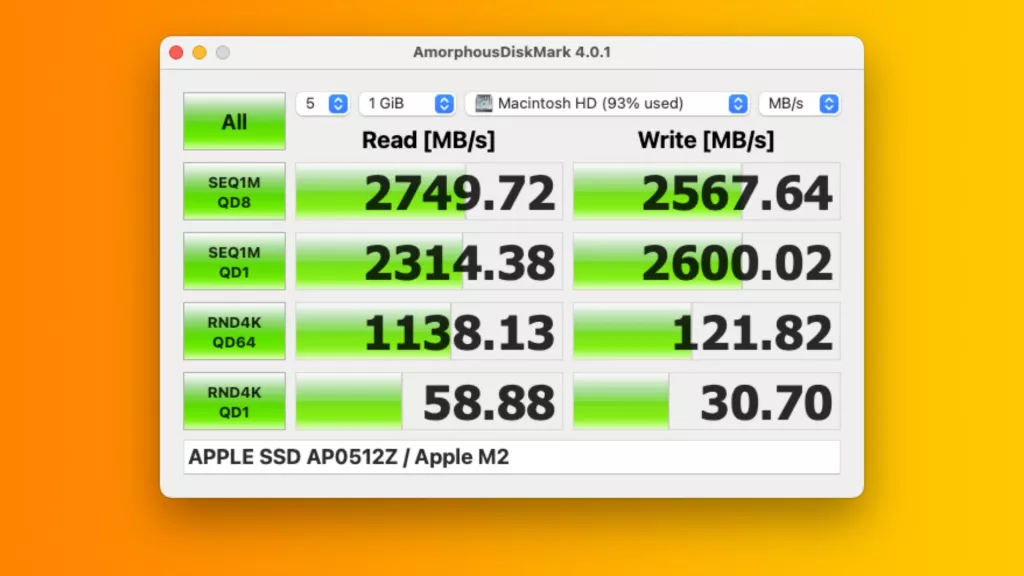Click the APPLE SSD AP0512Z label text
Screen dimensions: 1024x576
pyautogui.click(x=291, y=457)
